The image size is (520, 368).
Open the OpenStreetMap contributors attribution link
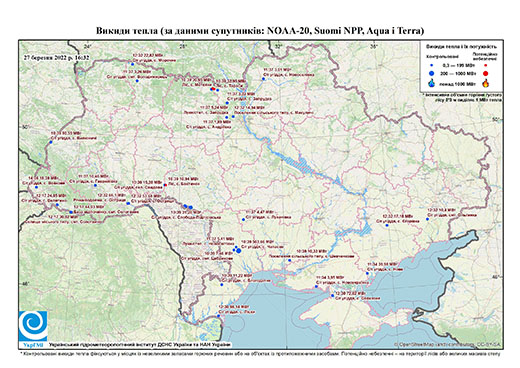pos(447,344)
